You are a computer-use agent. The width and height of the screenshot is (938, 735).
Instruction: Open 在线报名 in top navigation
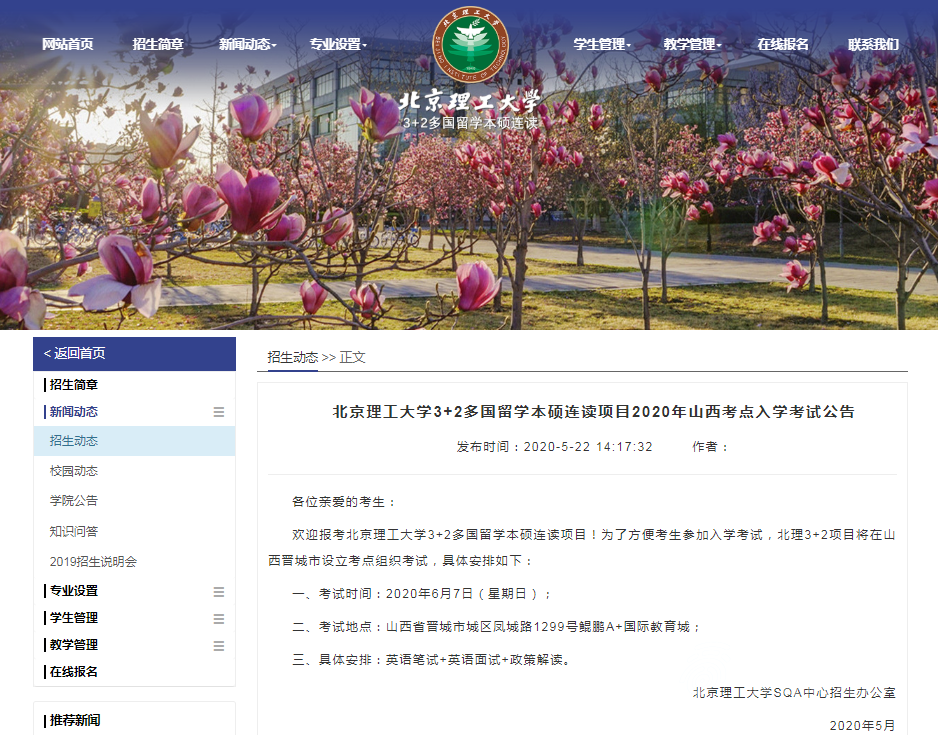click(783, 44)
